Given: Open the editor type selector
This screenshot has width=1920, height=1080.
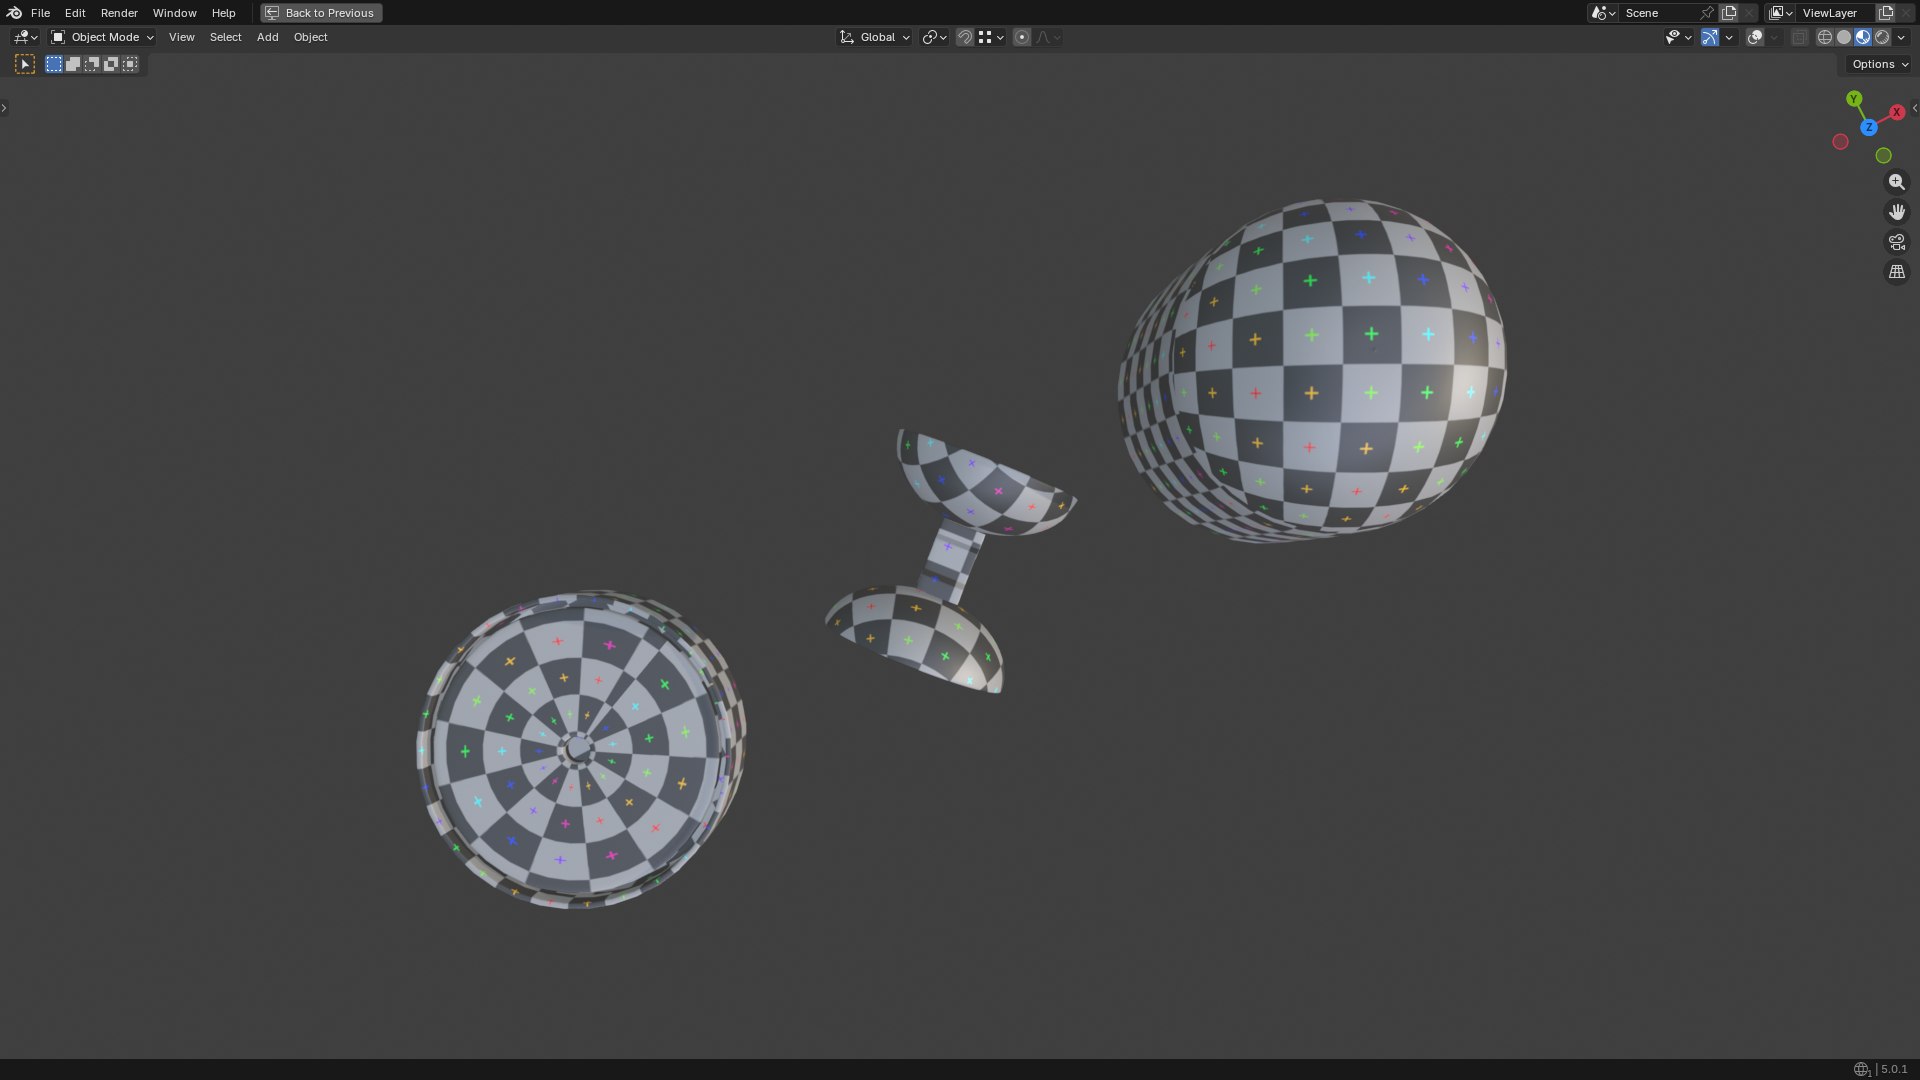Looking at the screenshot, I should pyautogui.click(x=25, y=37).
